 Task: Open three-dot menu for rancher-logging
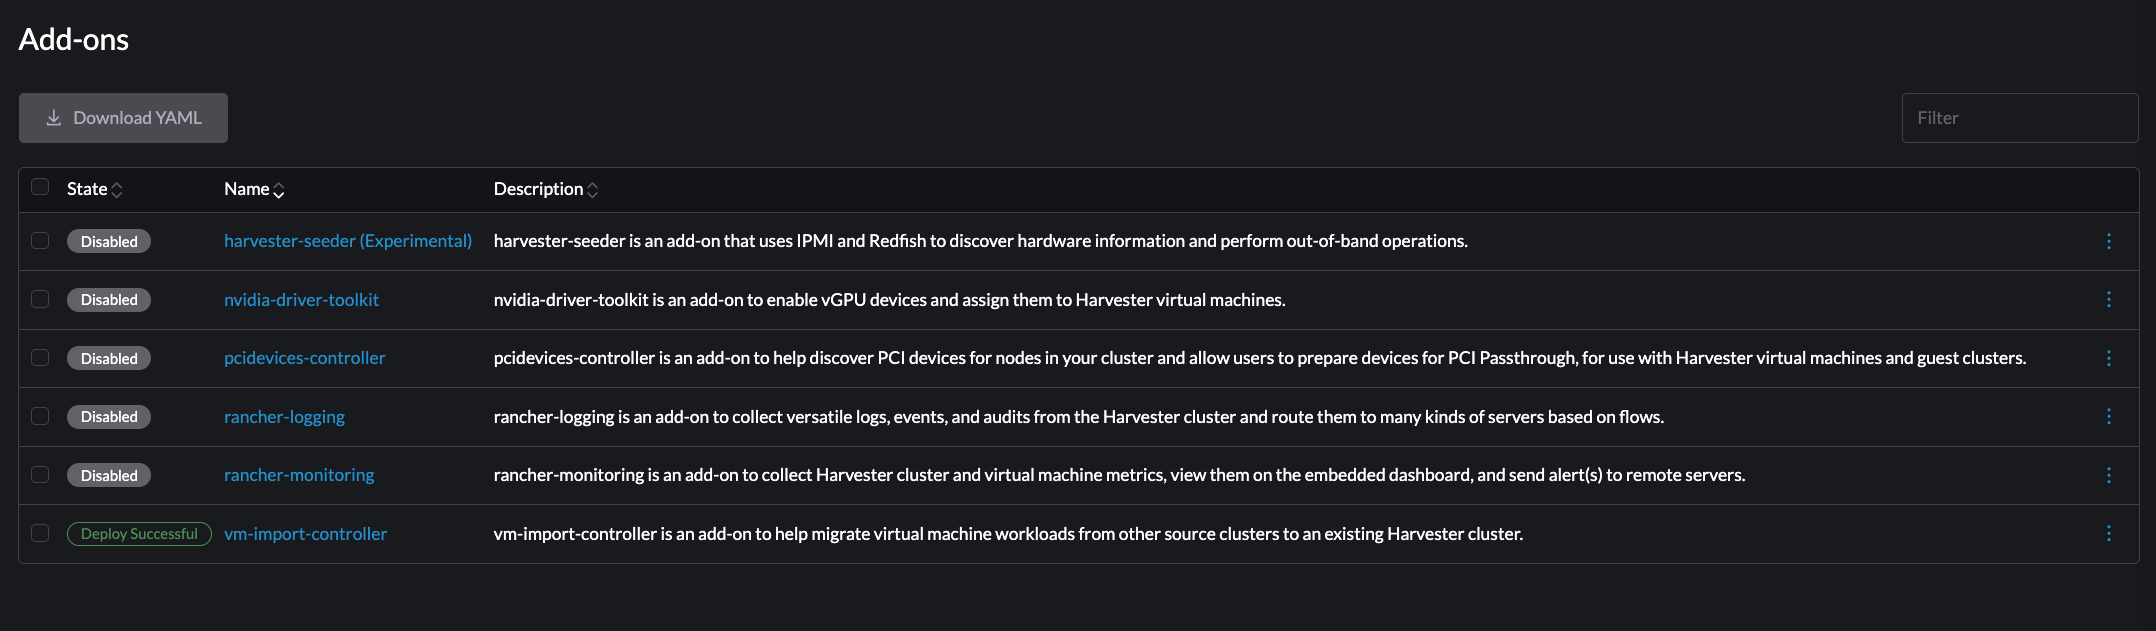click(x=2108, y=417)
